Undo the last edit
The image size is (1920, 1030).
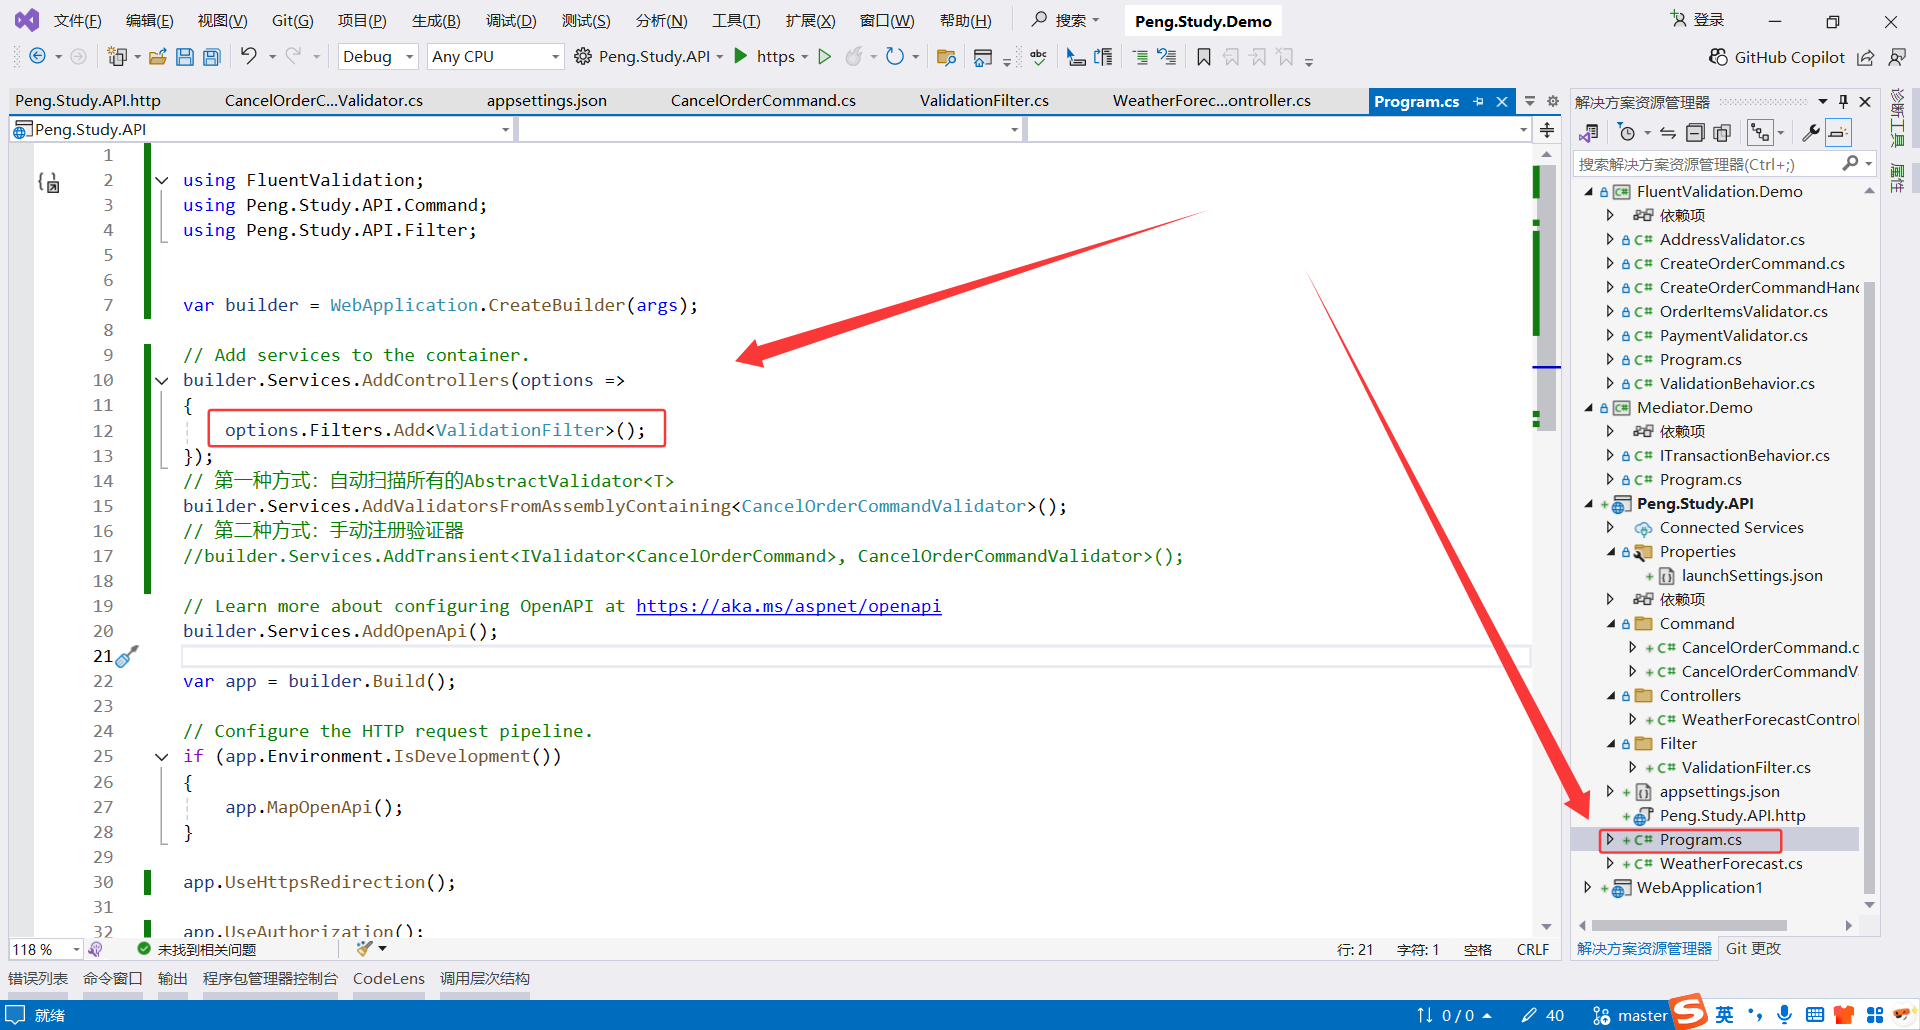pos(249,56)
